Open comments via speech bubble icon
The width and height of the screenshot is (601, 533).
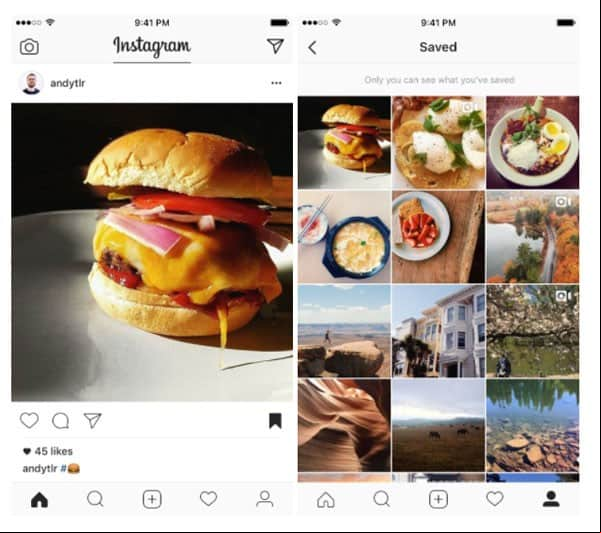pos(61,421)
